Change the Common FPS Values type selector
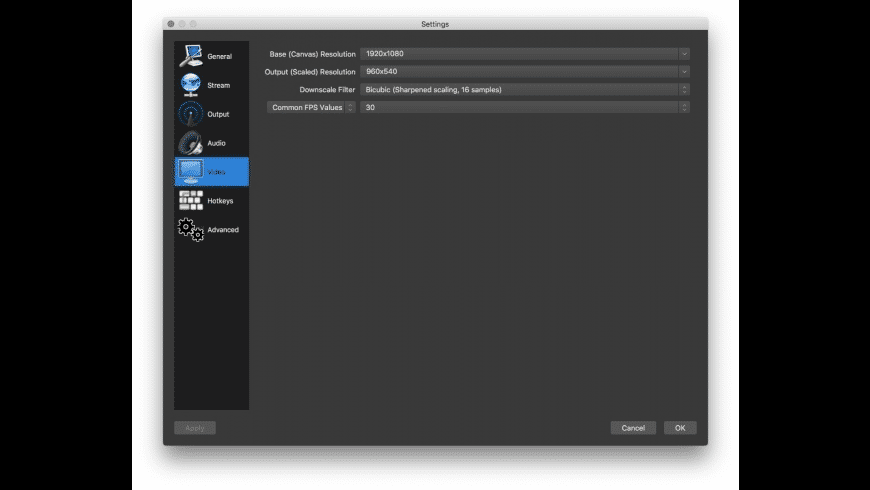Viewport: 870px width, 490px height. (311, 107)
